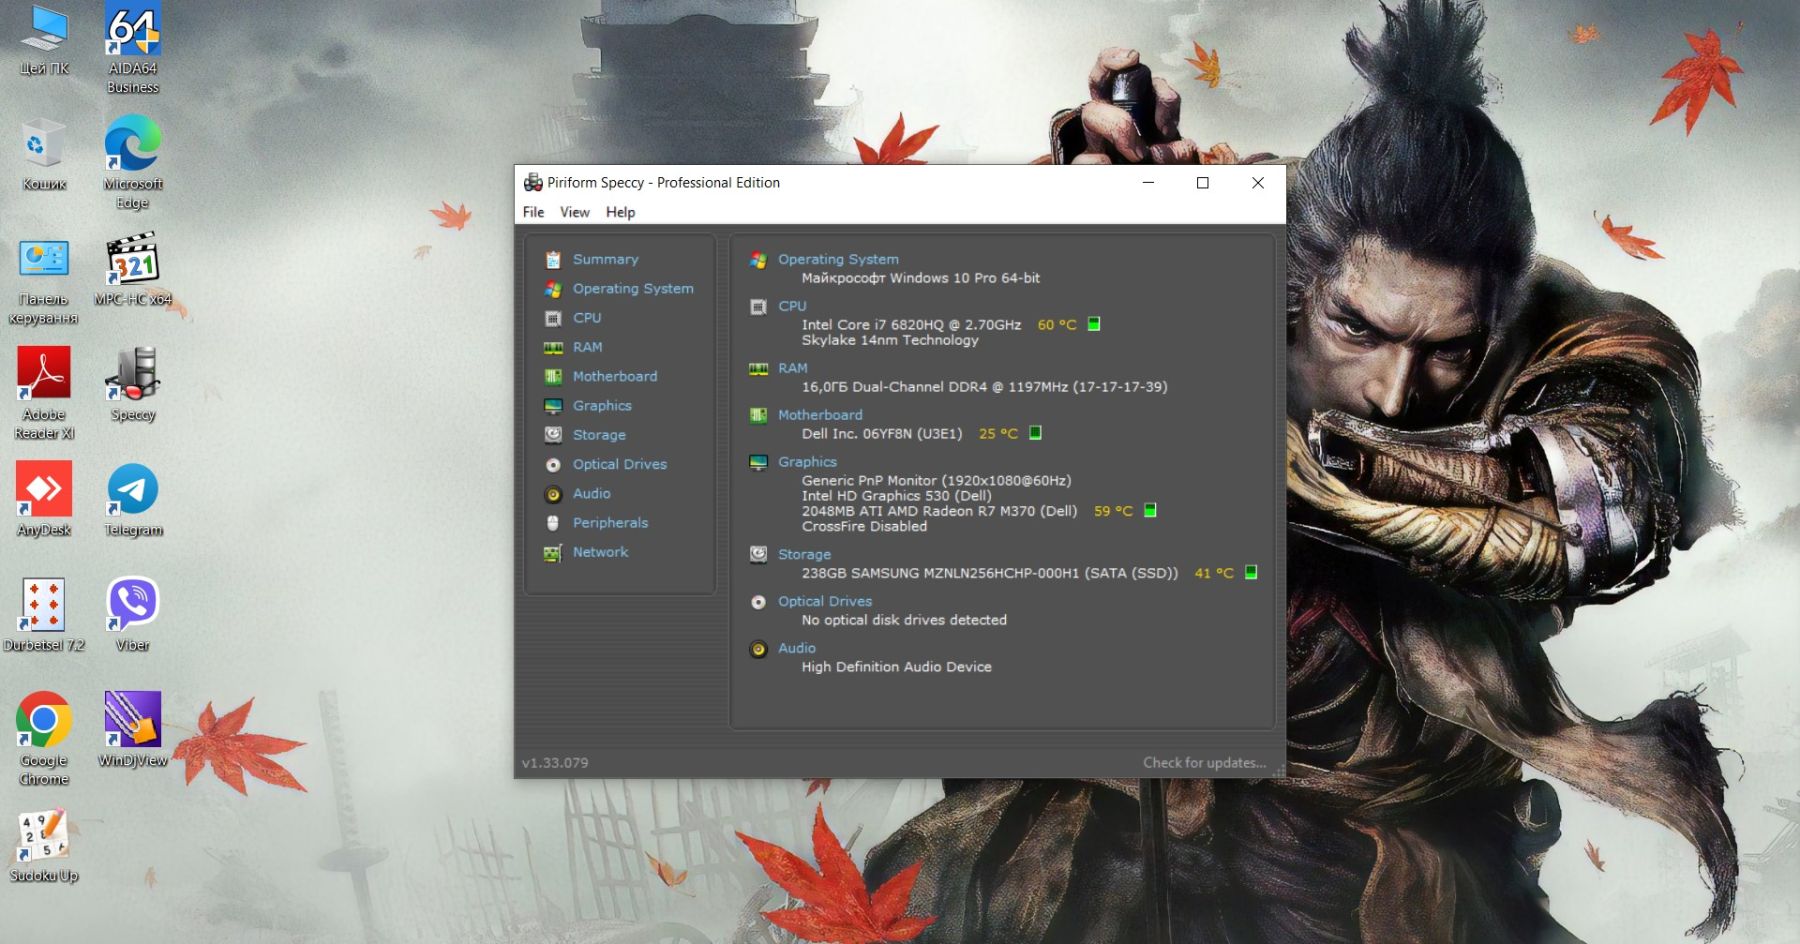The height and width of the screenshot is (944, 1800).
Task: Select CPU in the sidebar
Action: tap(587, 318)
